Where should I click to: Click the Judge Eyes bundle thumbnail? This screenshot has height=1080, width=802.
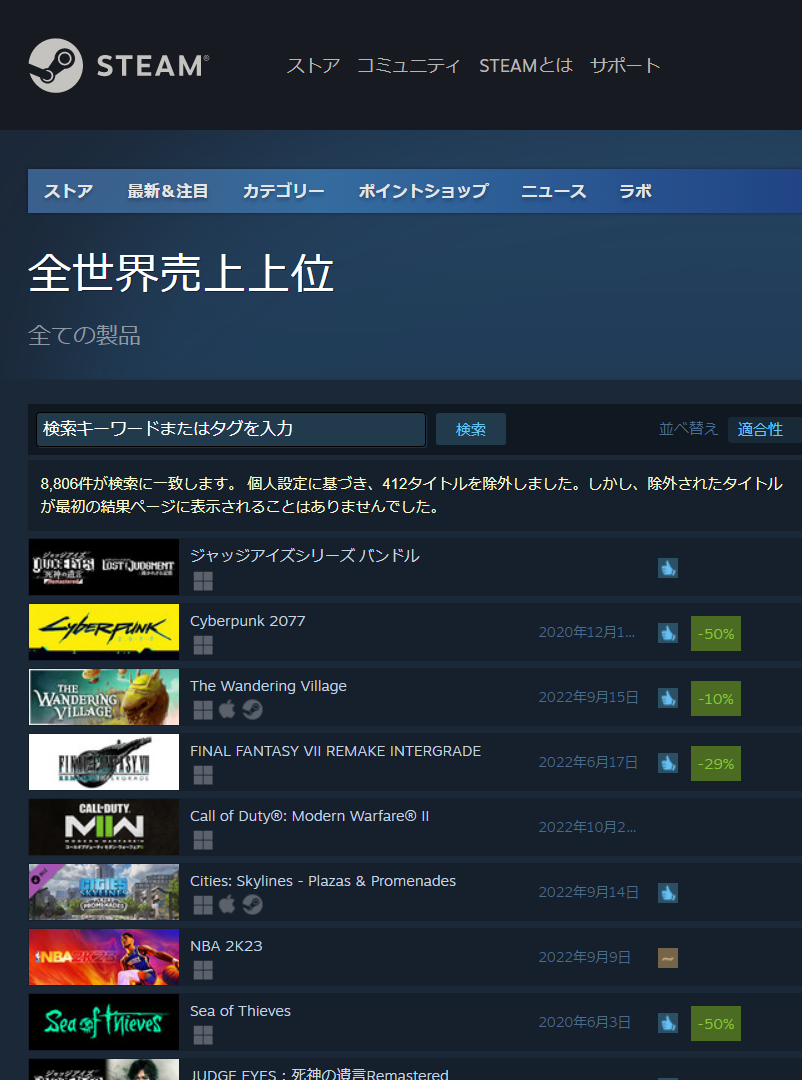click(104, 568)
